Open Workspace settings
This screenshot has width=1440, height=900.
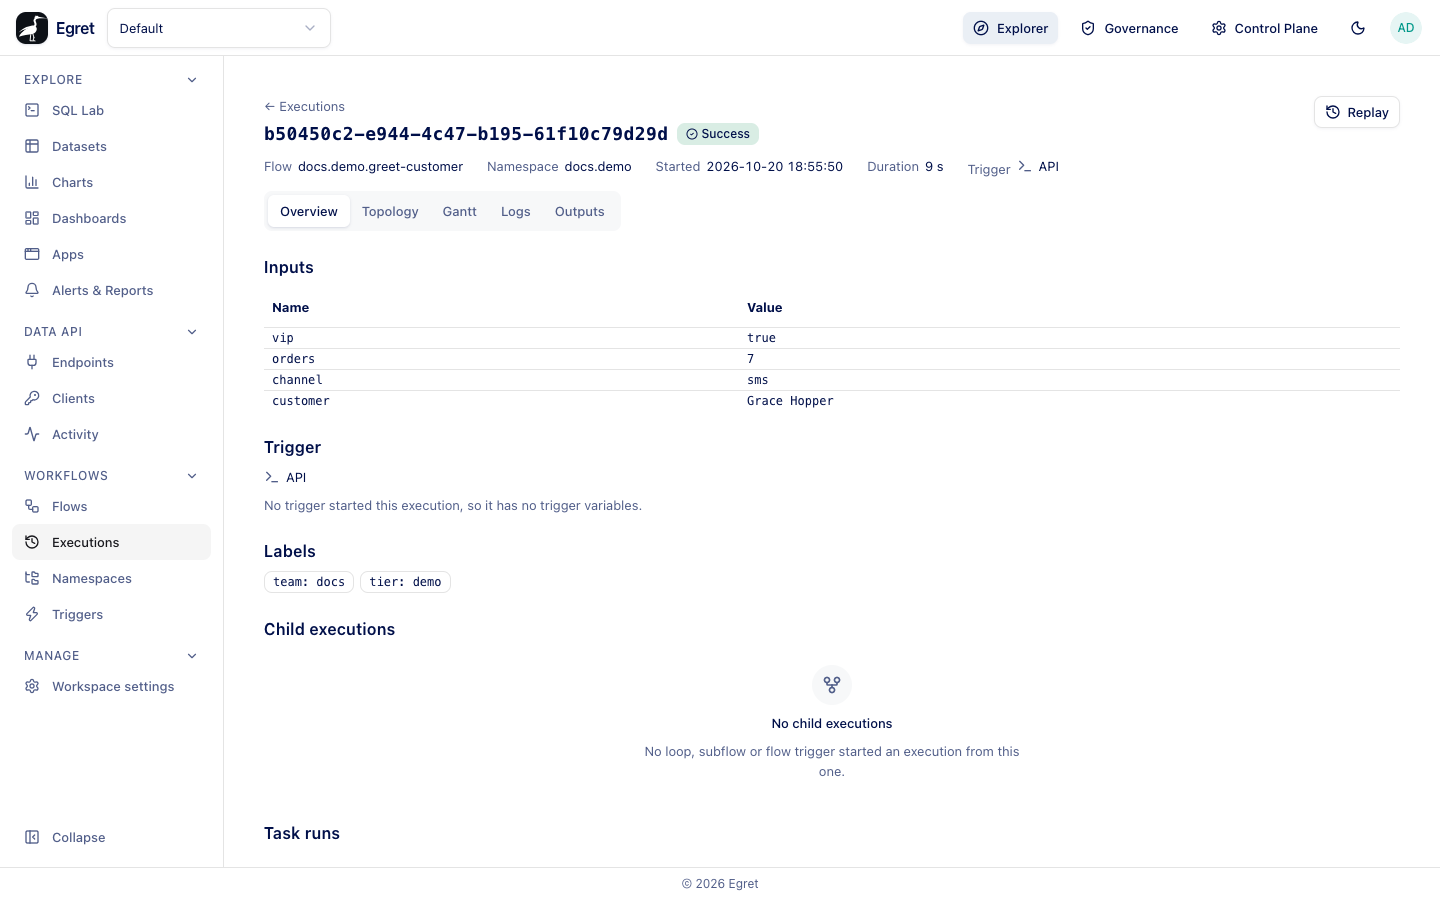coord(111,686)
